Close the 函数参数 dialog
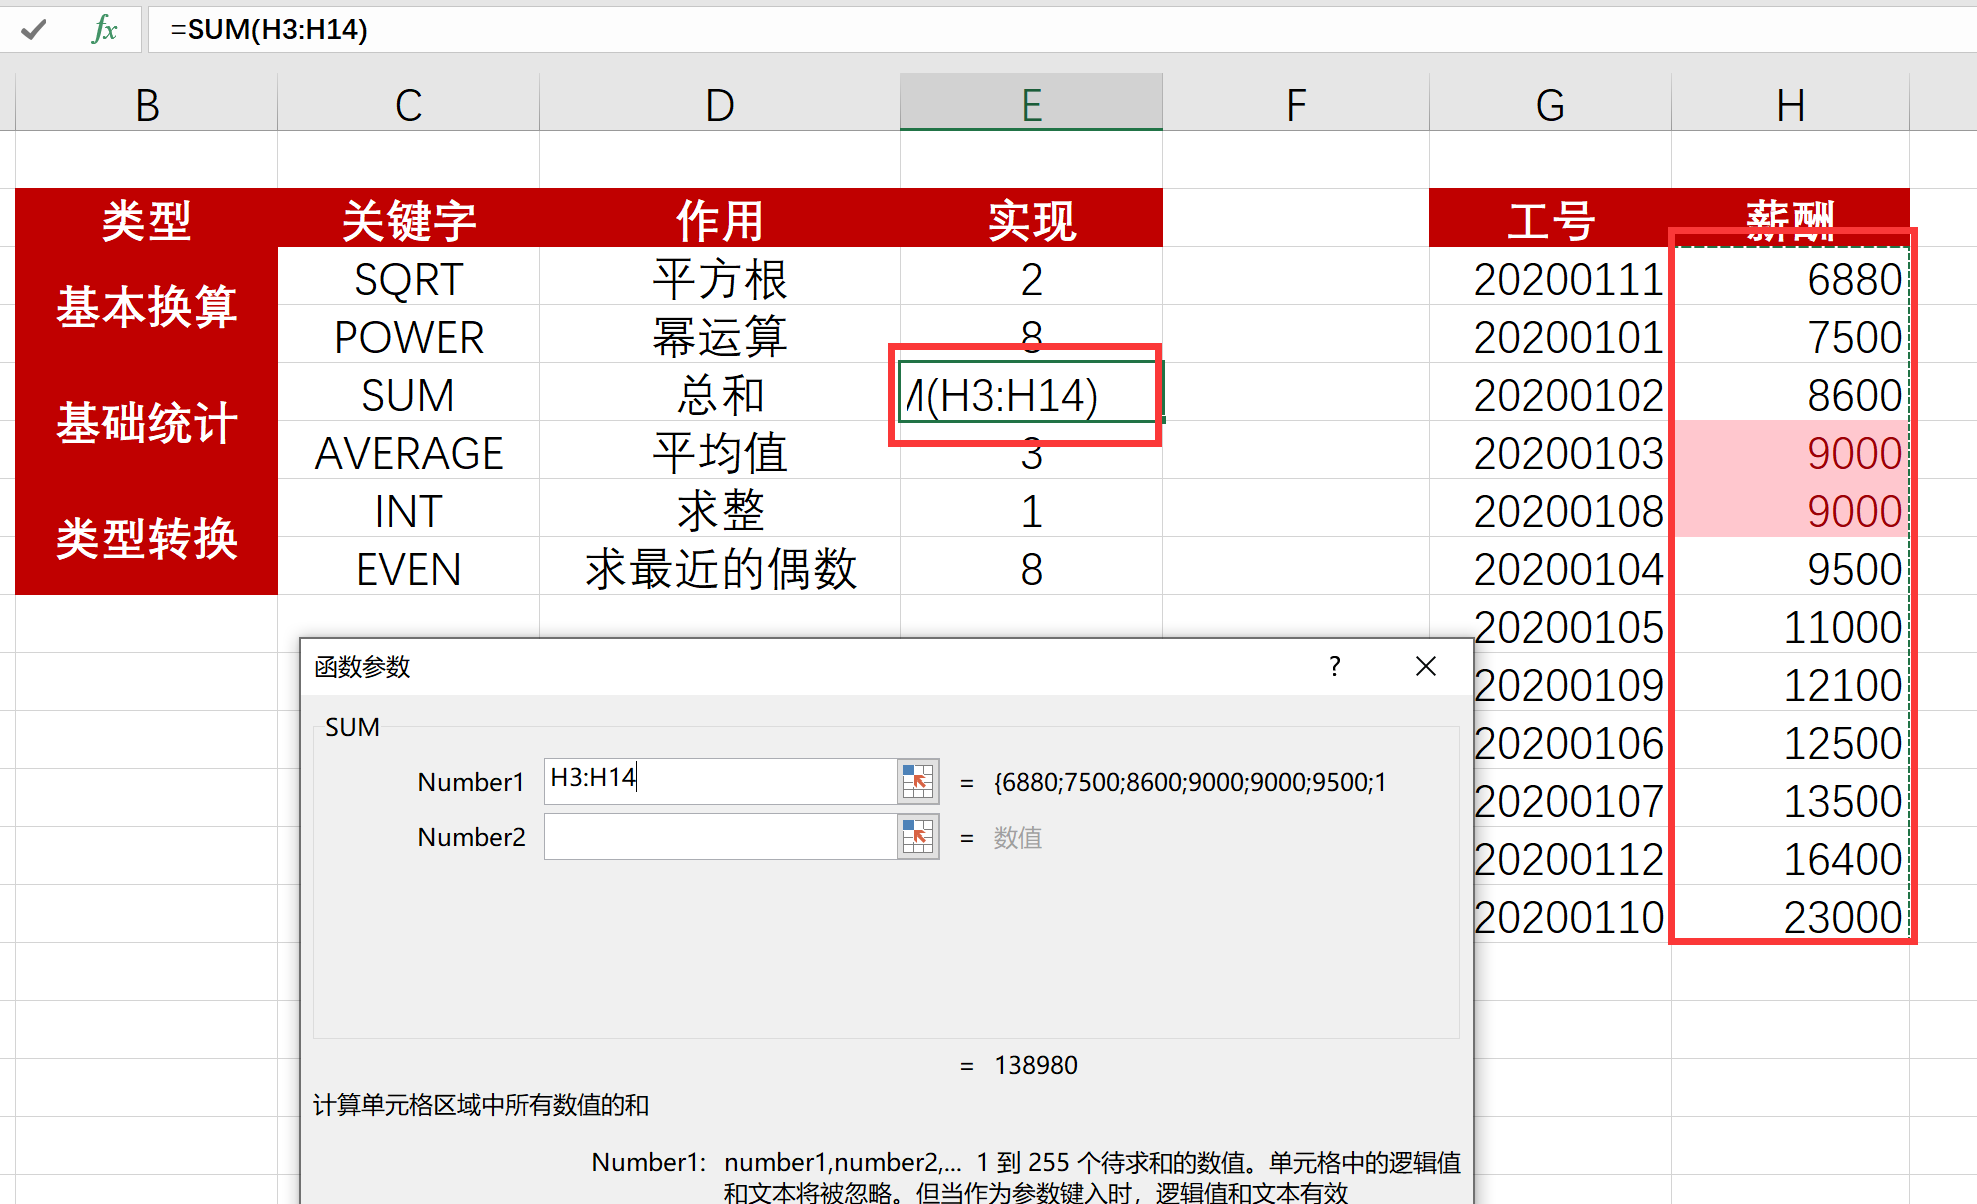The width and height of the screenshot is (1977, 1204). coord(1426,667)
